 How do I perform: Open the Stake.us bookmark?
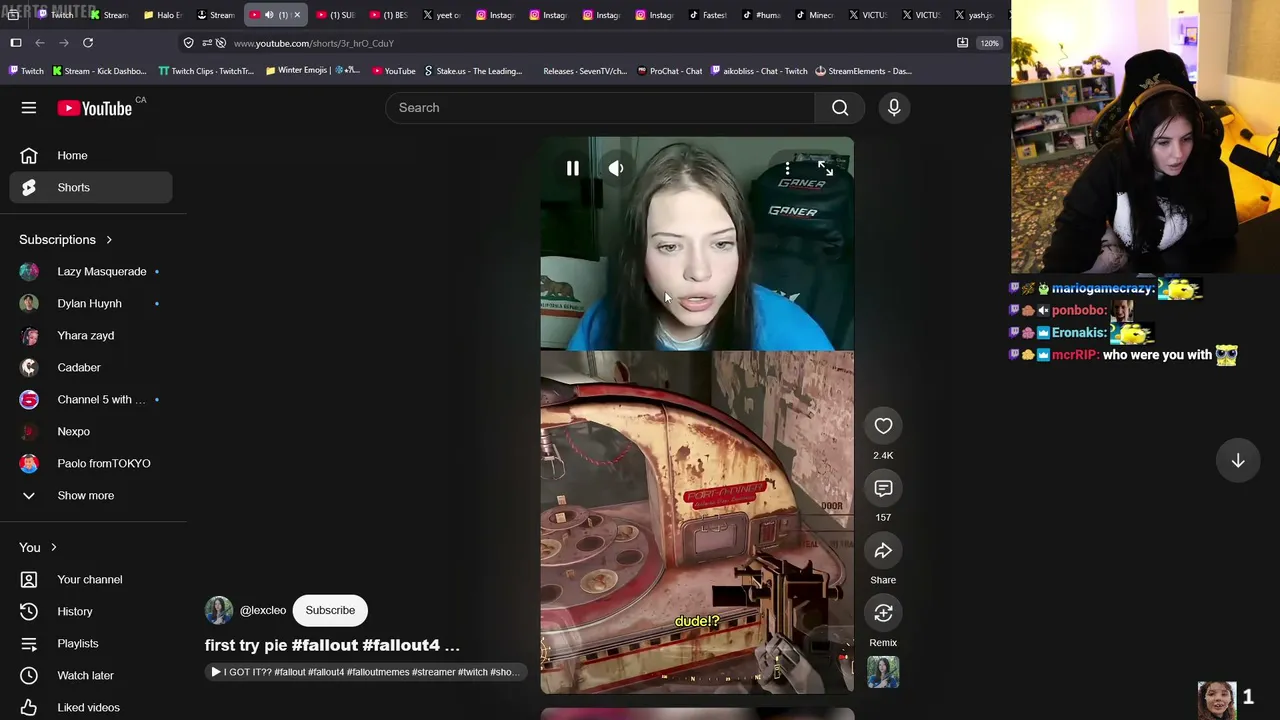(x=473, y=71)
